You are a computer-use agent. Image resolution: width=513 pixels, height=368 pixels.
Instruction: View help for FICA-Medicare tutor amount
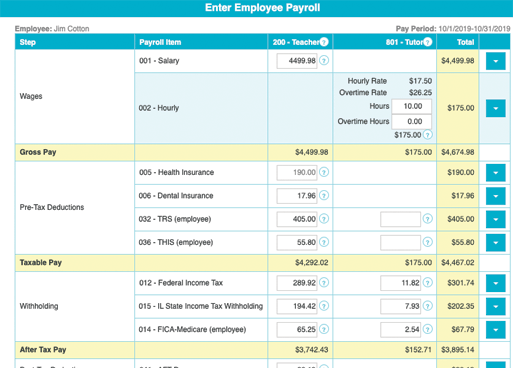coord(428,329)
